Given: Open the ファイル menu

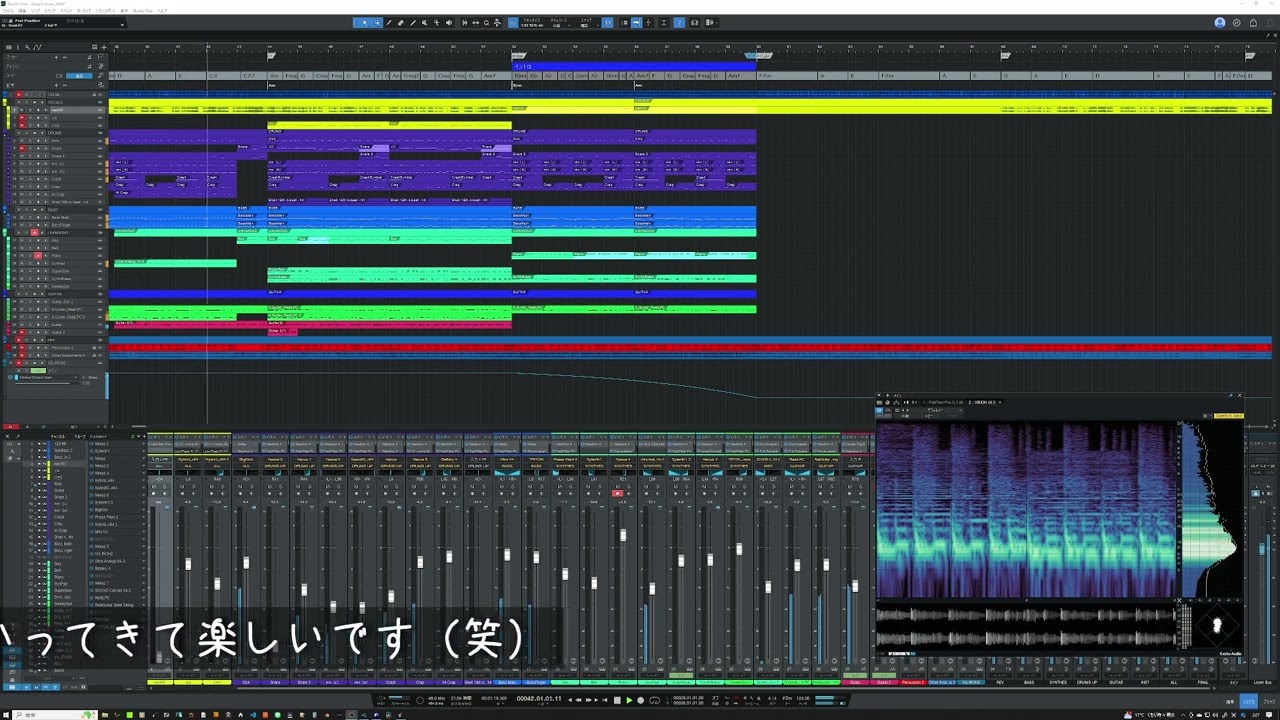Looking at the screenshot, I should tap(8, 11).
